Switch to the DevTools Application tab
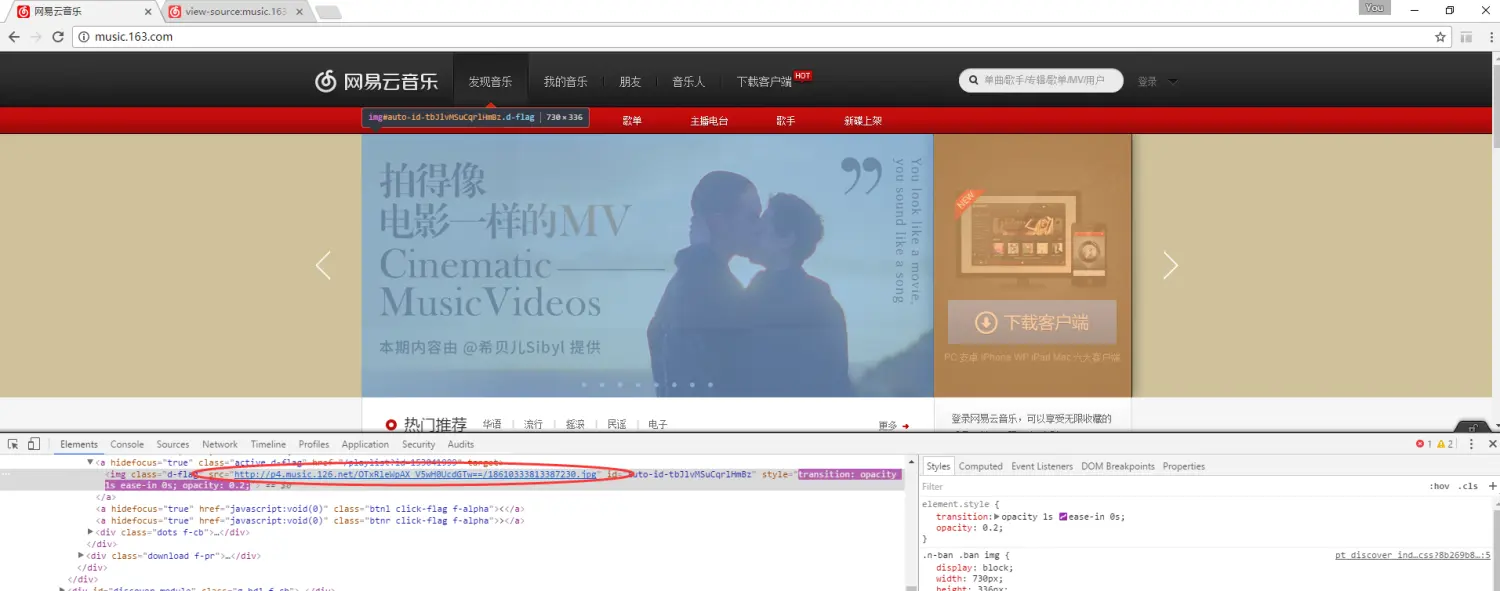Image resolution: width=1500 pixels, height=591 pixels. pyautogui.click(x=365, y=444)
